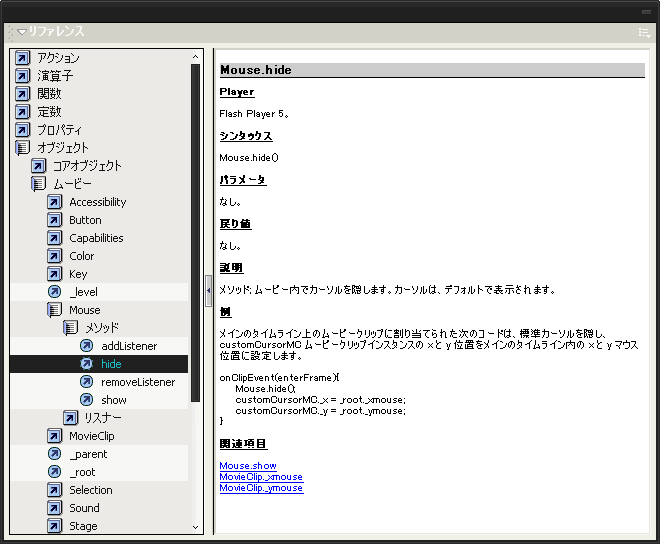Follow the Mouse.show link
This screenshot has height=544, width=660.
click(248, 466)
